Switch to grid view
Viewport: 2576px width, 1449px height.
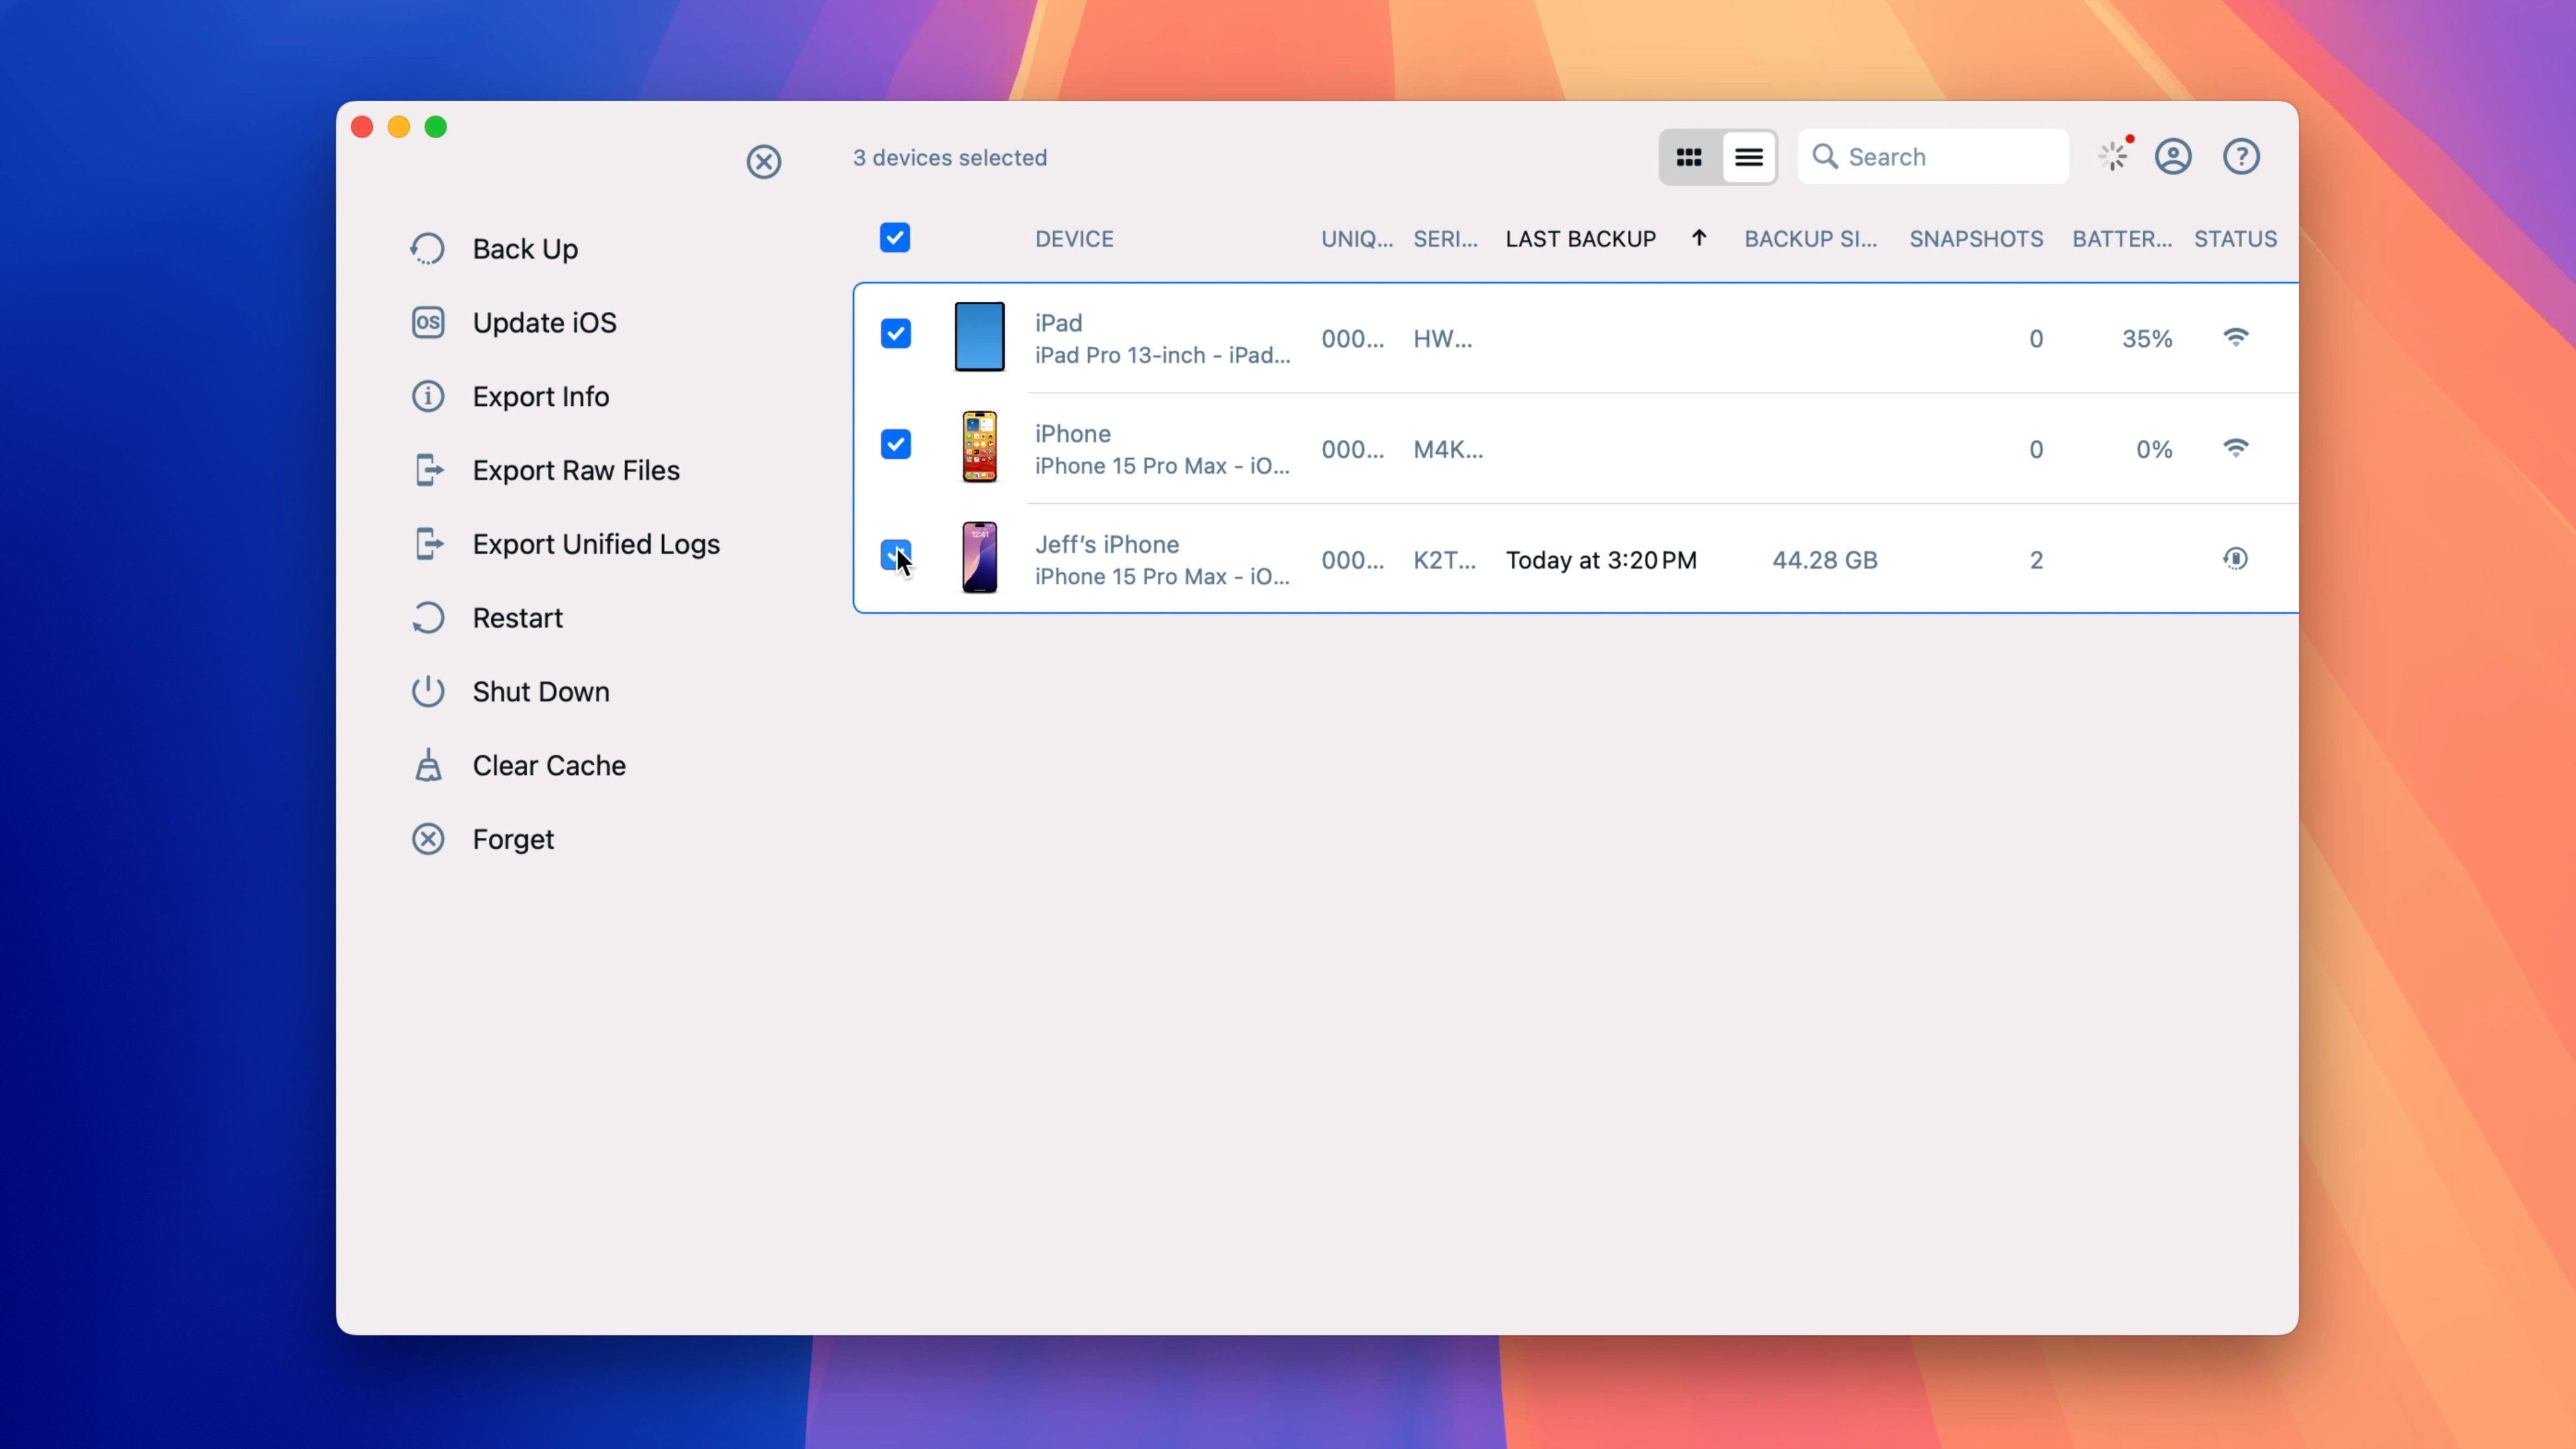(1689, 157)
